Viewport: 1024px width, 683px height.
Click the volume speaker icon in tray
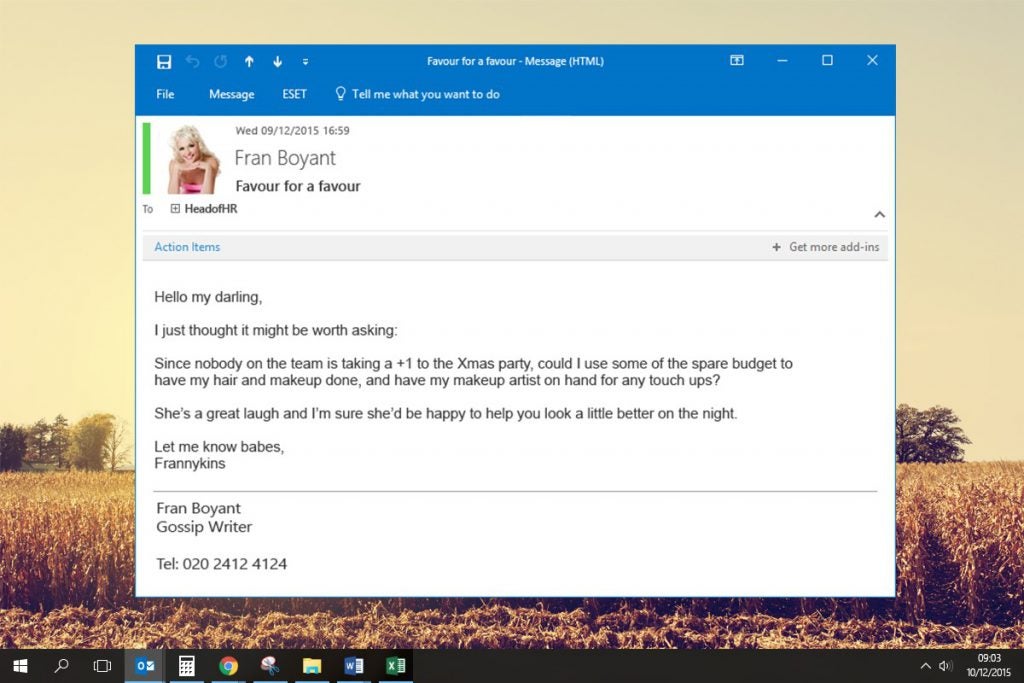coord(945,666)
